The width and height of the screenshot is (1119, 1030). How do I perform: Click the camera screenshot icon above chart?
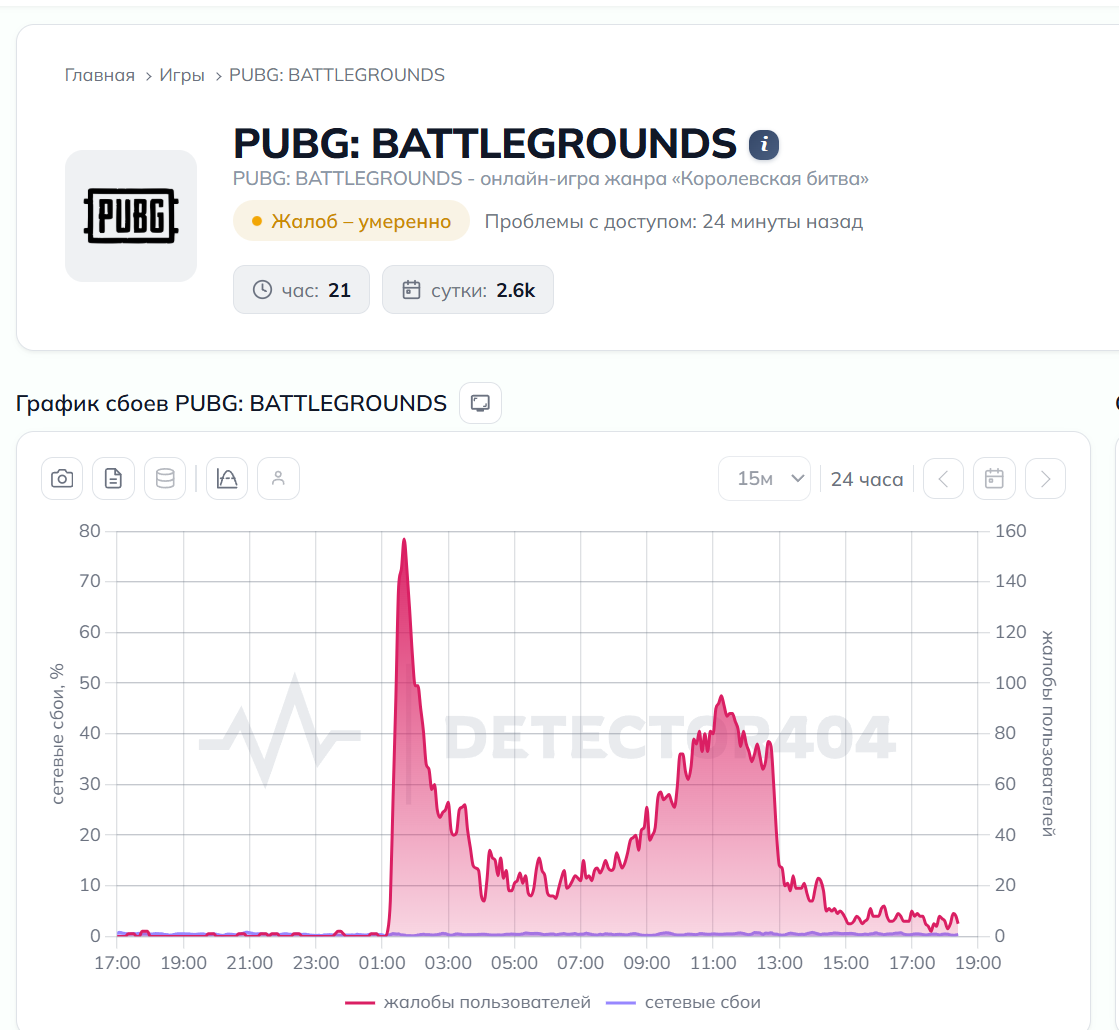[x=62, y=478]
